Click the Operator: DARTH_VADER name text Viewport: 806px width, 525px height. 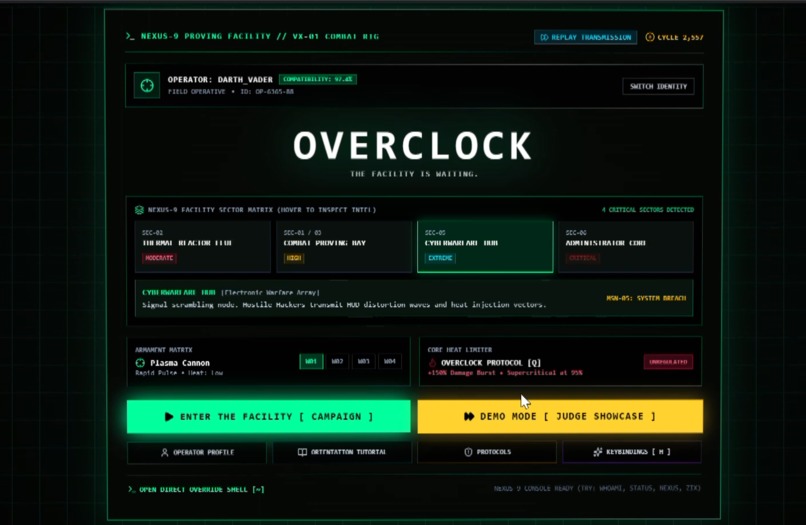tap(220, 80)
